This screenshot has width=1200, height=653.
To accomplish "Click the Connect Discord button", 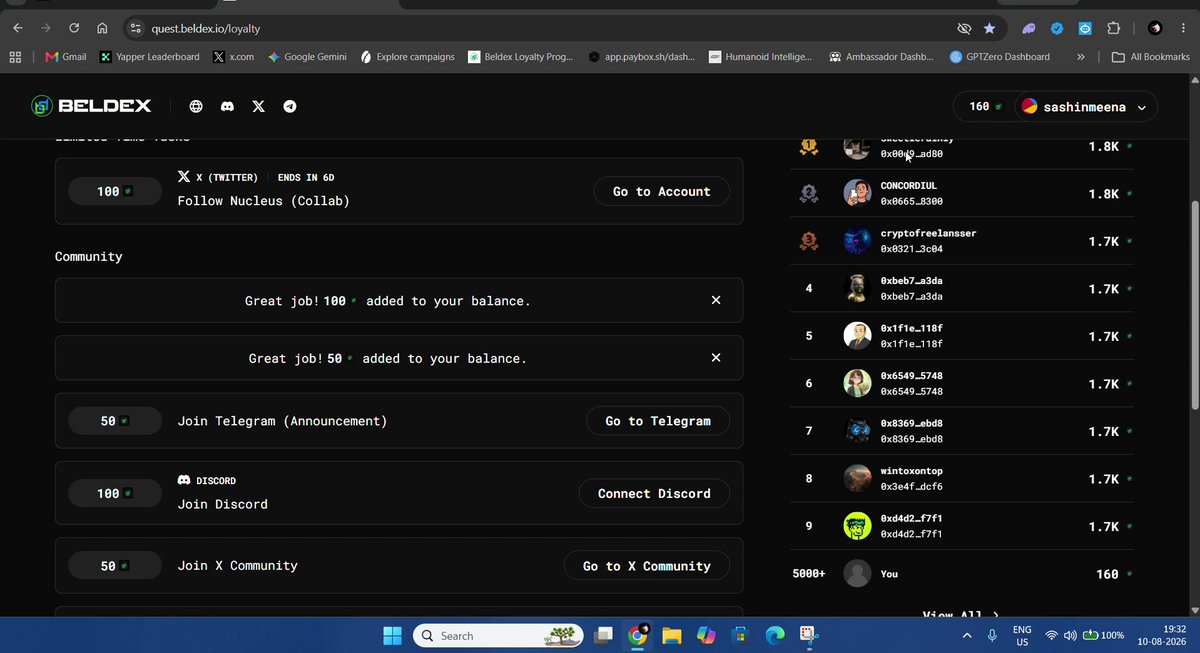I will [654, 493].
